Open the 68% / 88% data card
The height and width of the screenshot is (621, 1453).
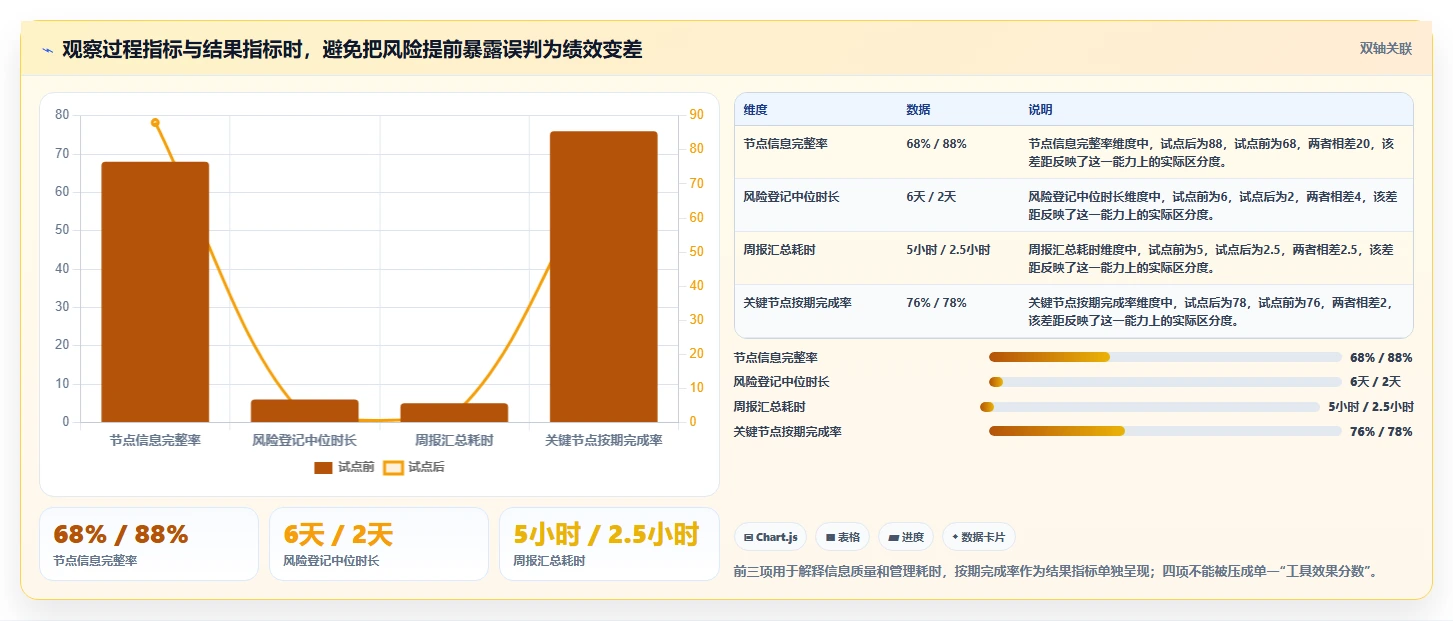click(x=149, y=544)
